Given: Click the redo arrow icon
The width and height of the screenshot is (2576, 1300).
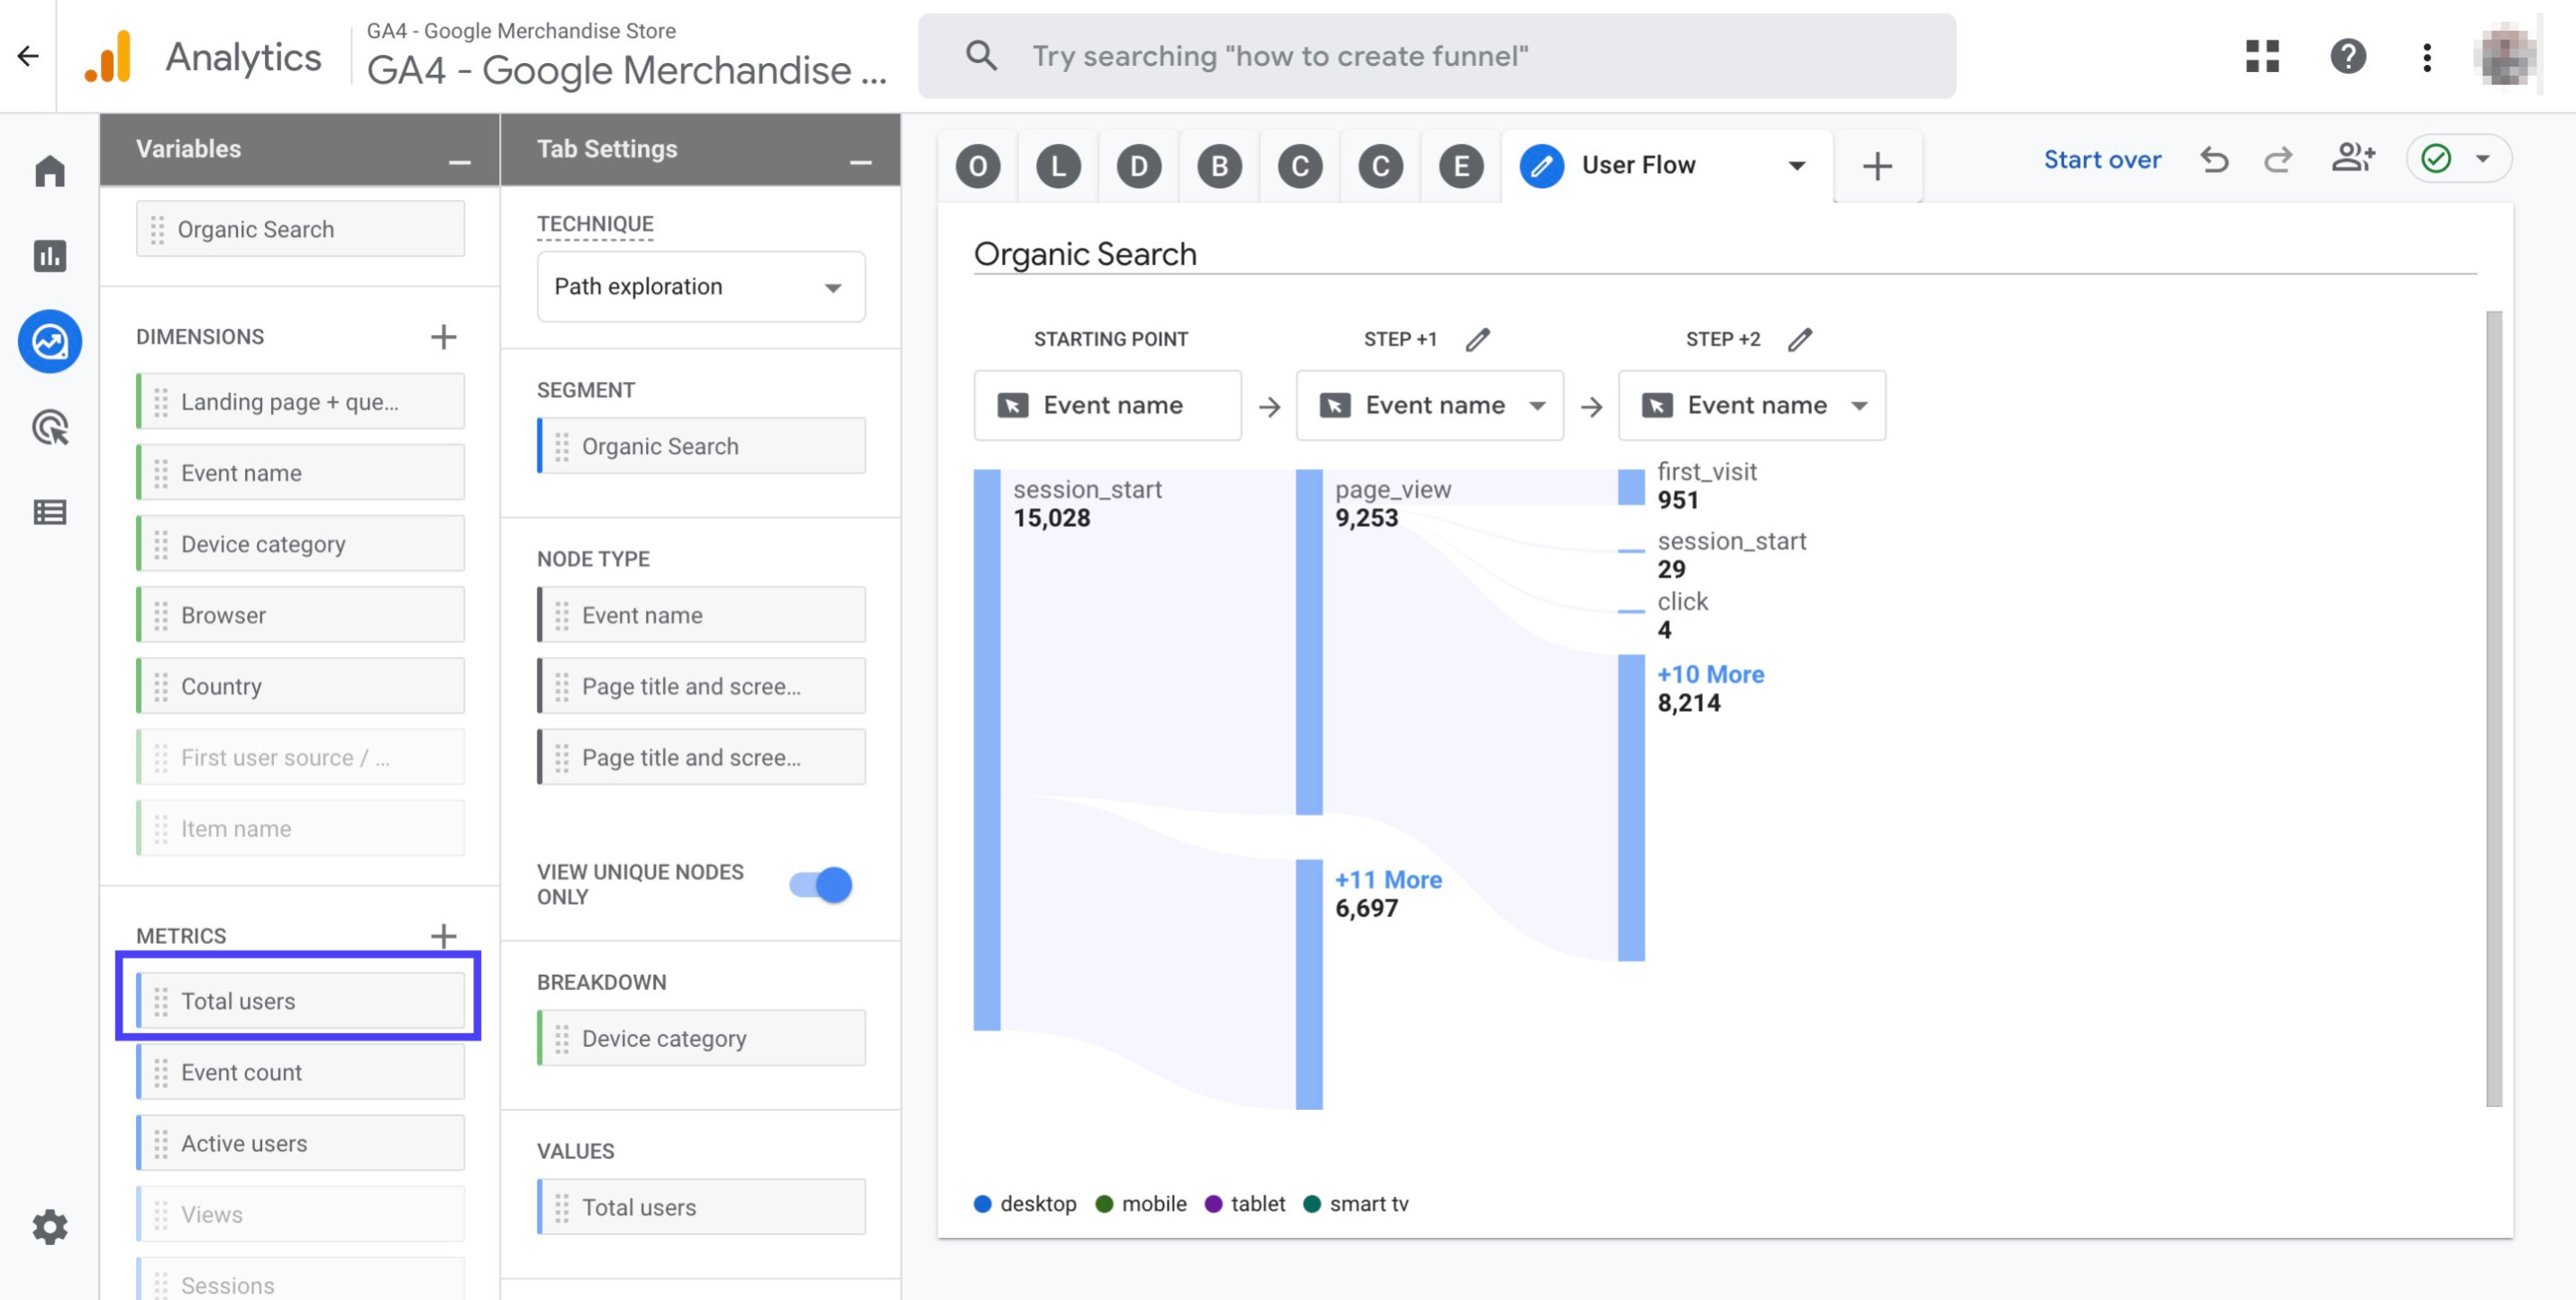Looking at the screenshot, I should [x=2277, y=159].
